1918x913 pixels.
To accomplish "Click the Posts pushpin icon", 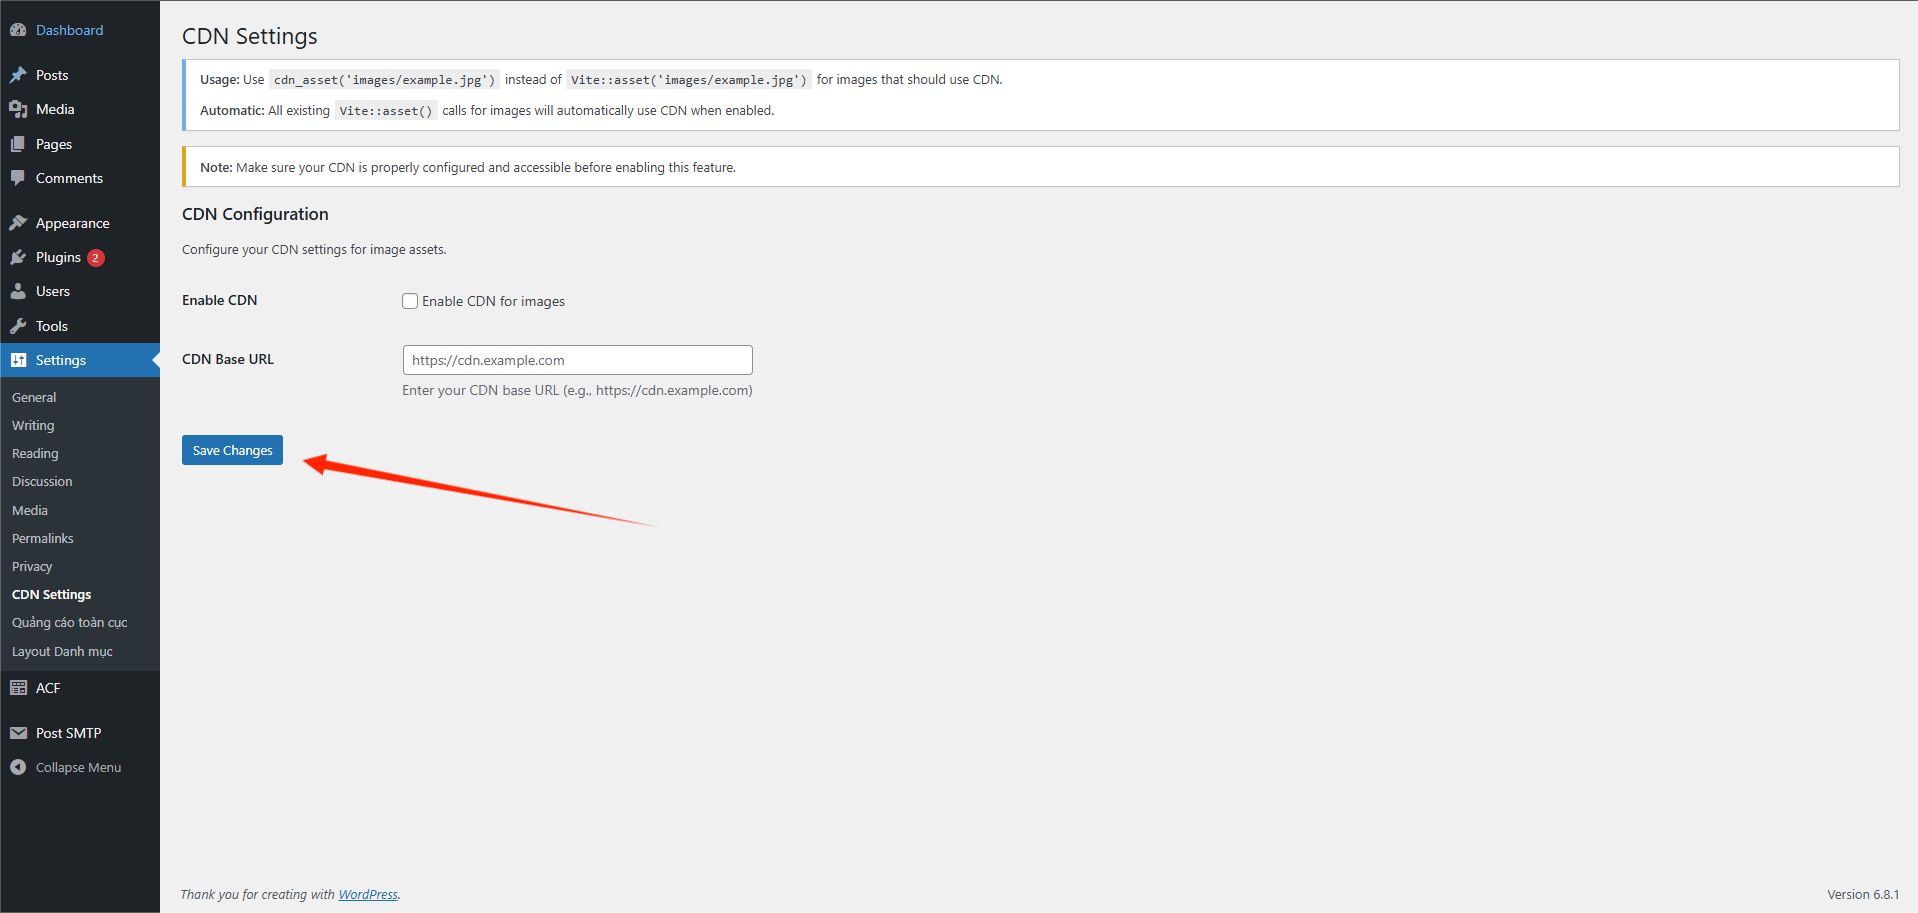I will tap(18, 75).
